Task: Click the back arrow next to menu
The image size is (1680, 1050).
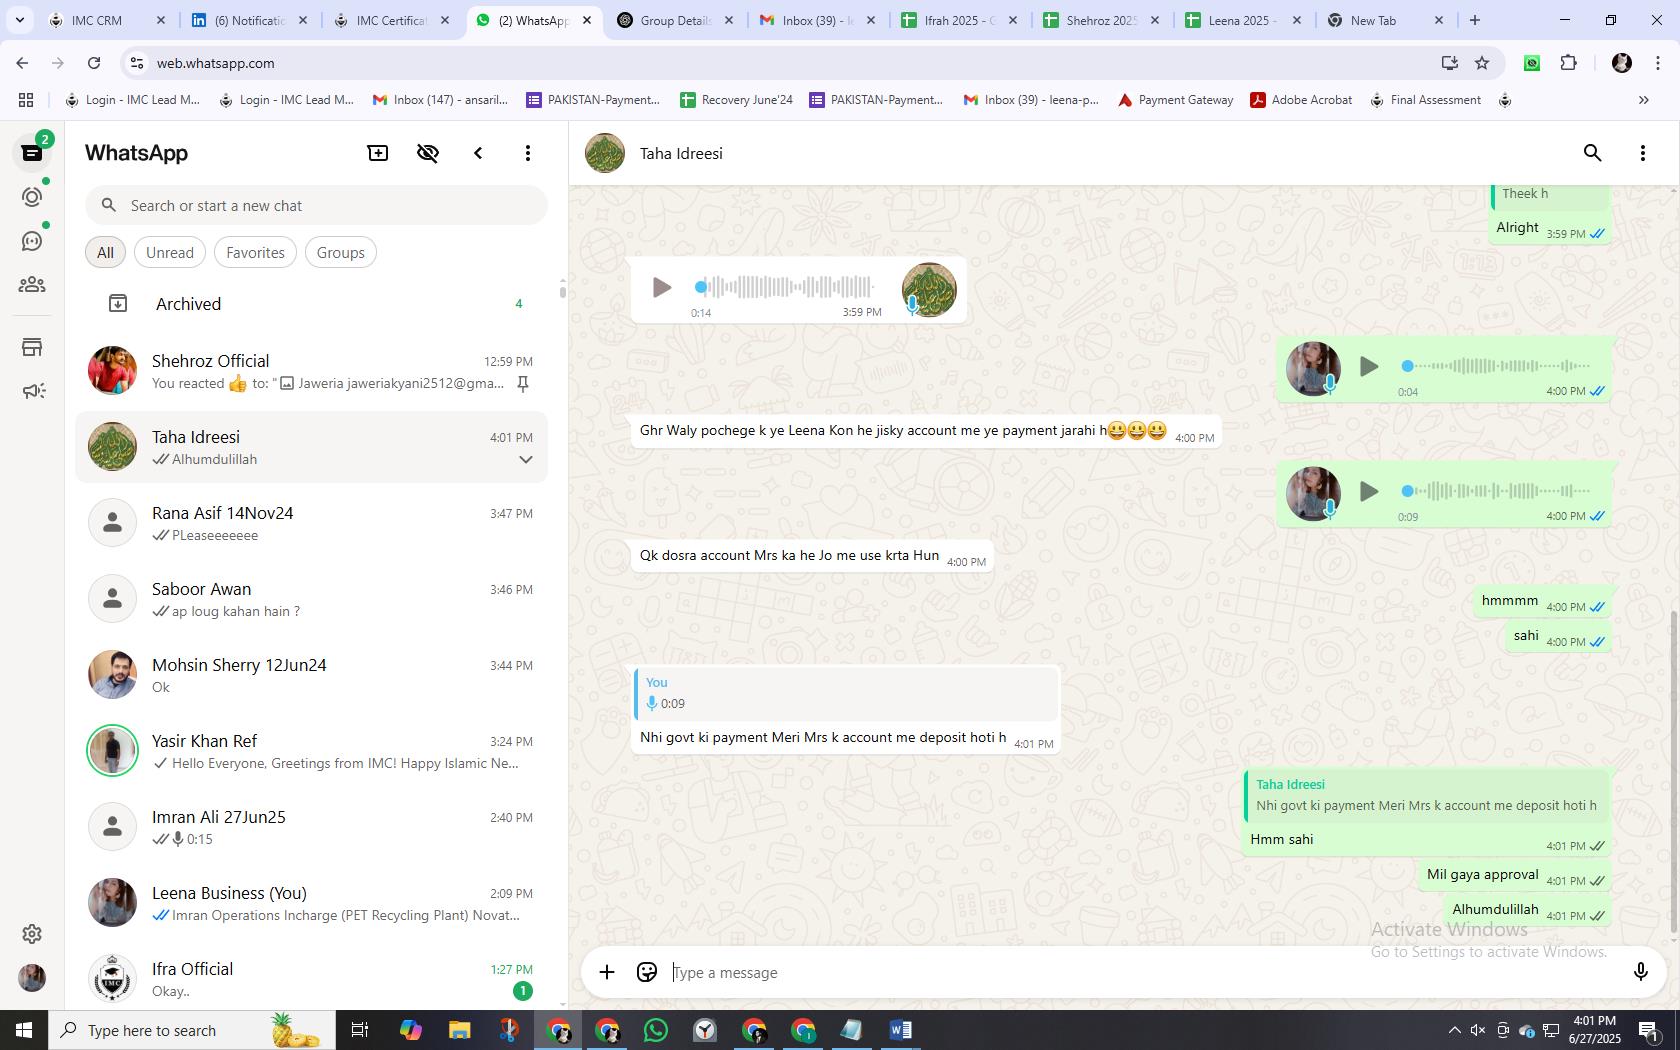Action: (x=478, y=153)
